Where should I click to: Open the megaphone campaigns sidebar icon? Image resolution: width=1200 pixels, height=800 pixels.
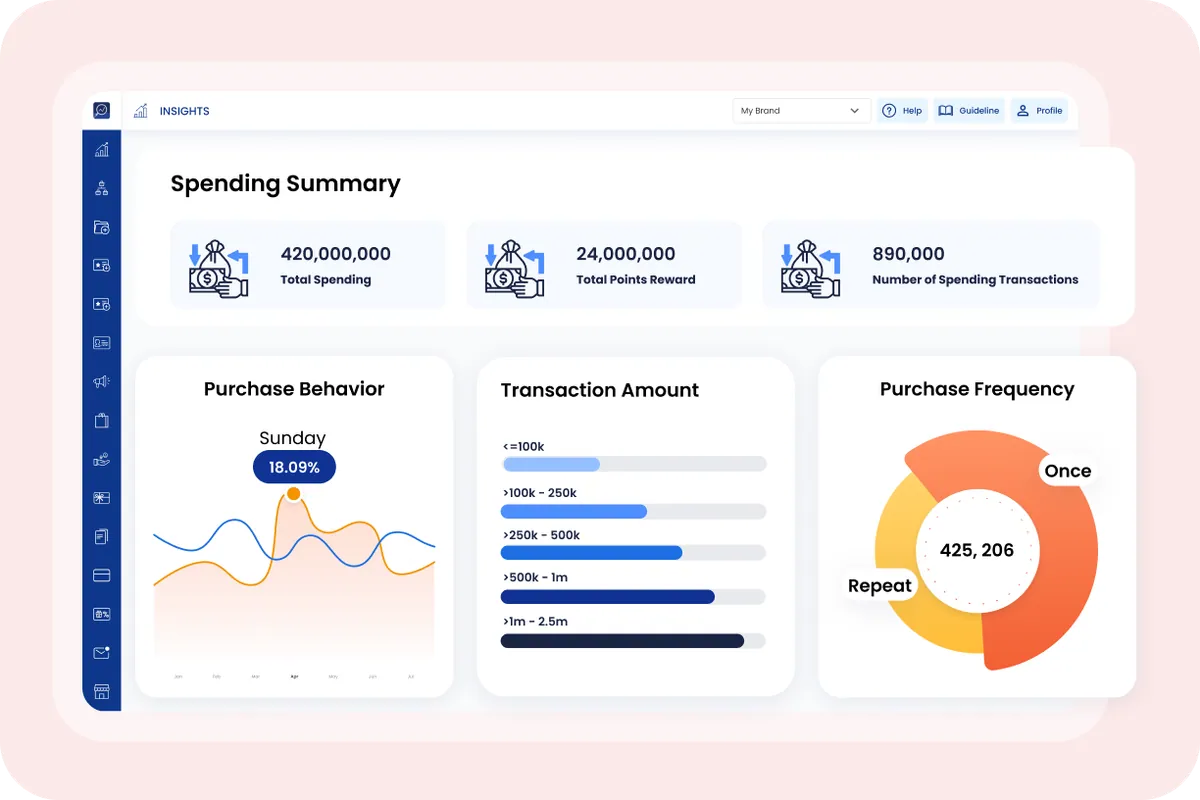point(101,381)
